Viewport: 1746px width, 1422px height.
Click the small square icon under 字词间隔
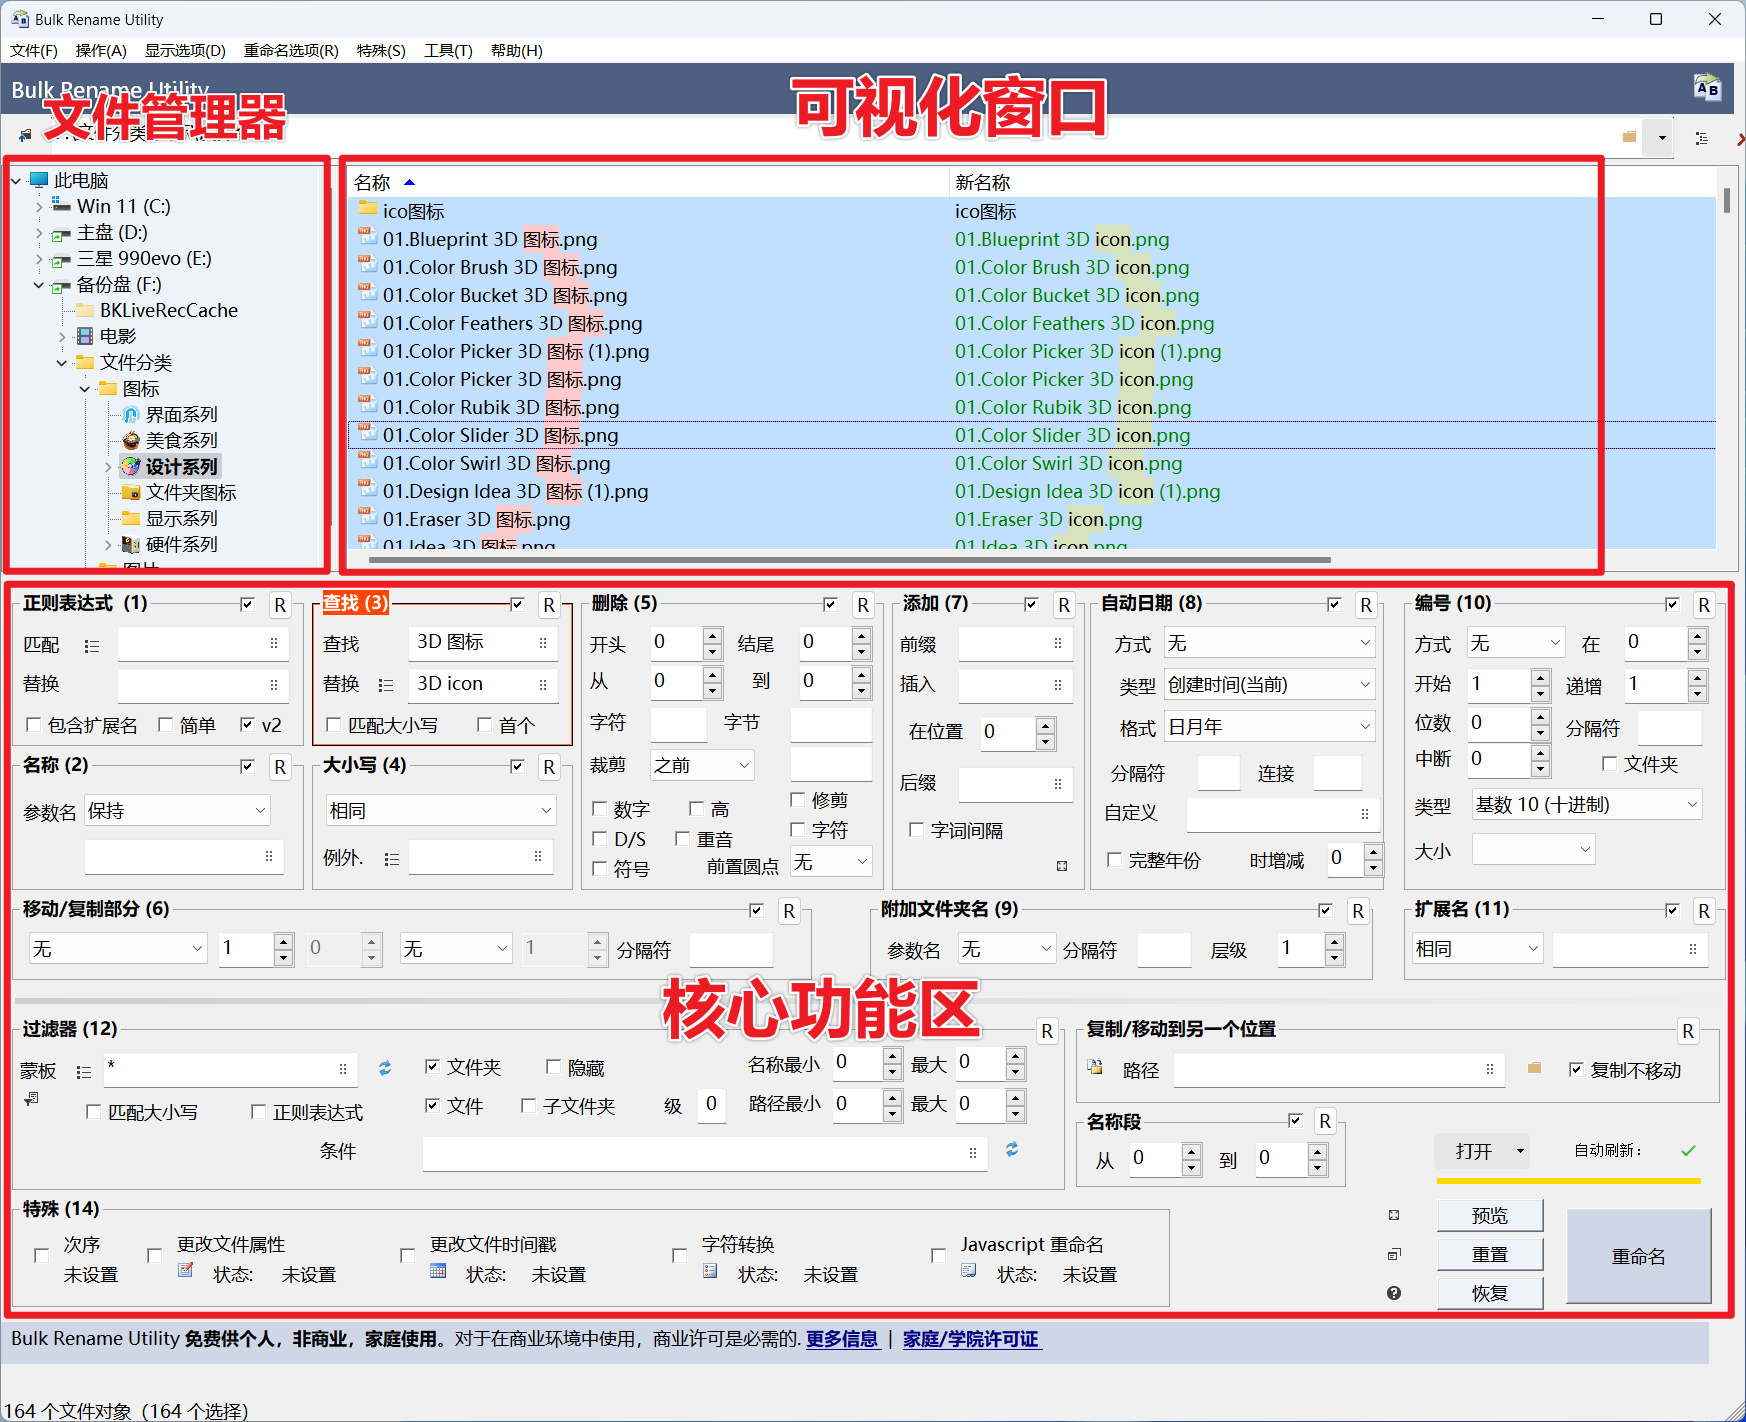click(1062, 866)
